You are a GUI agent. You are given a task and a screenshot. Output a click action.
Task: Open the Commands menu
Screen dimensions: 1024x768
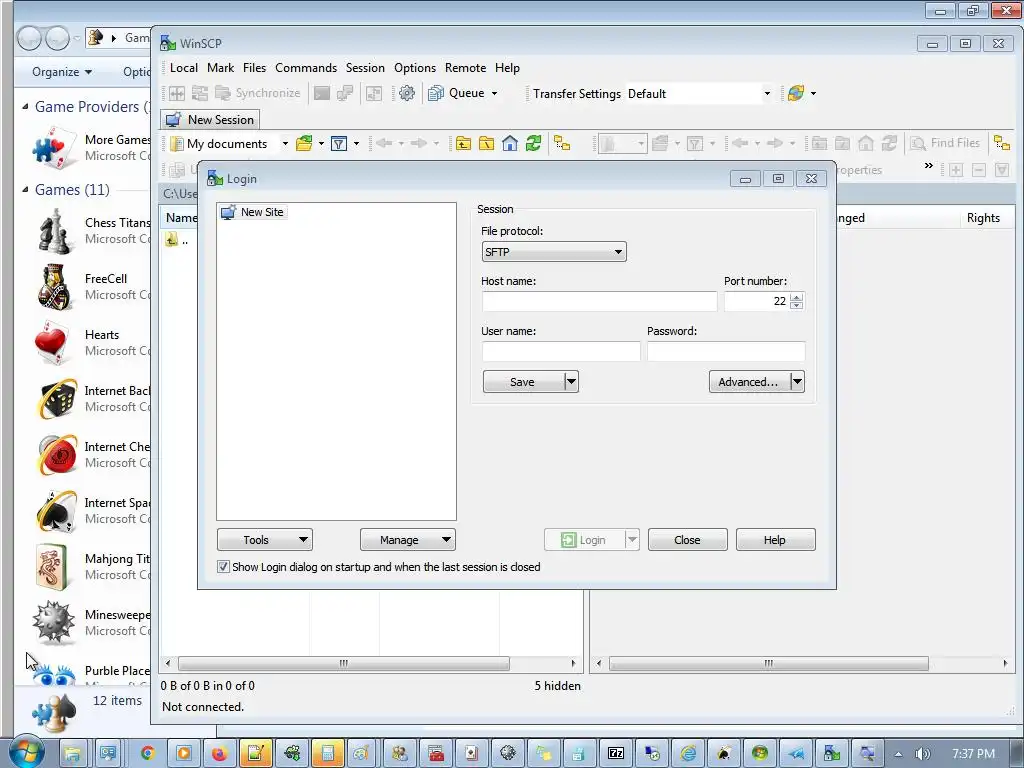[x=306, y=68]
